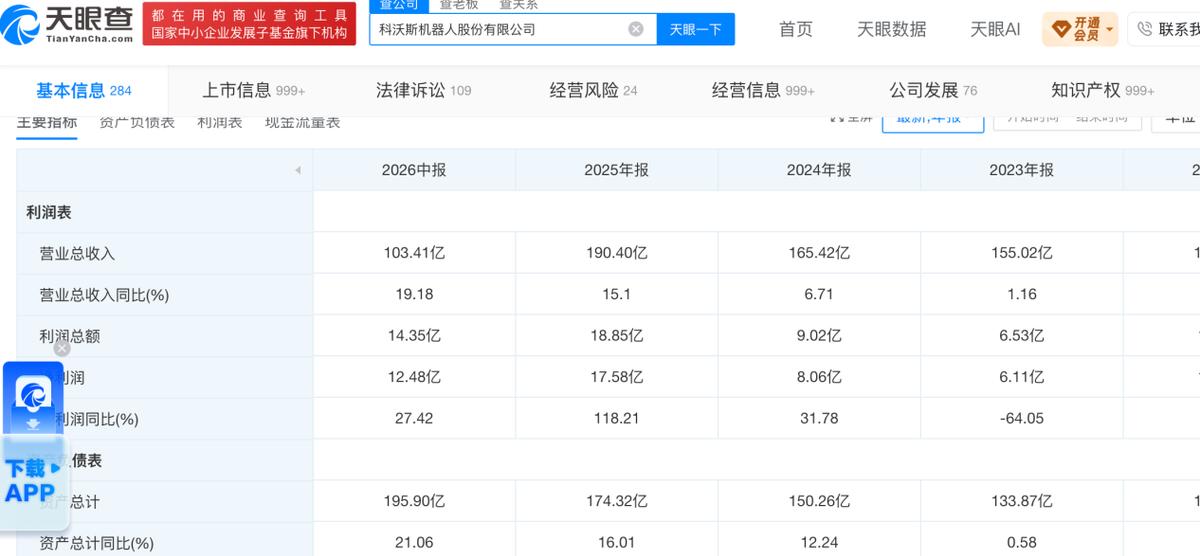Click the 165.42亿 revenue cell
Viewport: 1200px width, 556px height.
pyautogui.click(x=819, y=253)
